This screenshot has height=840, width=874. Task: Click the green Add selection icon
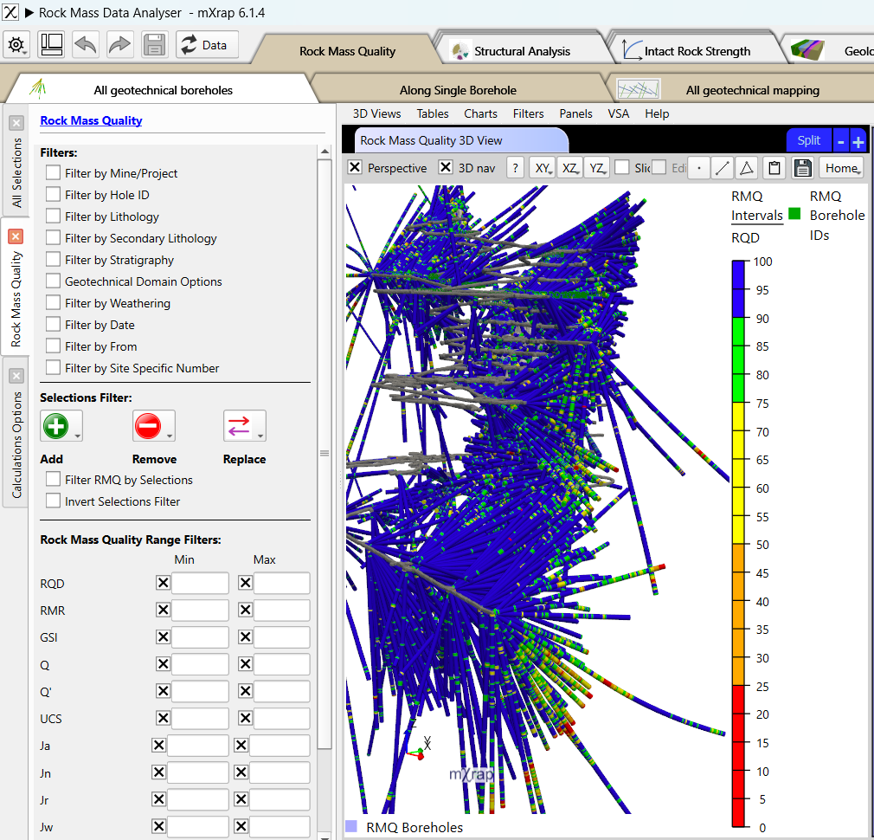point(56,427)
